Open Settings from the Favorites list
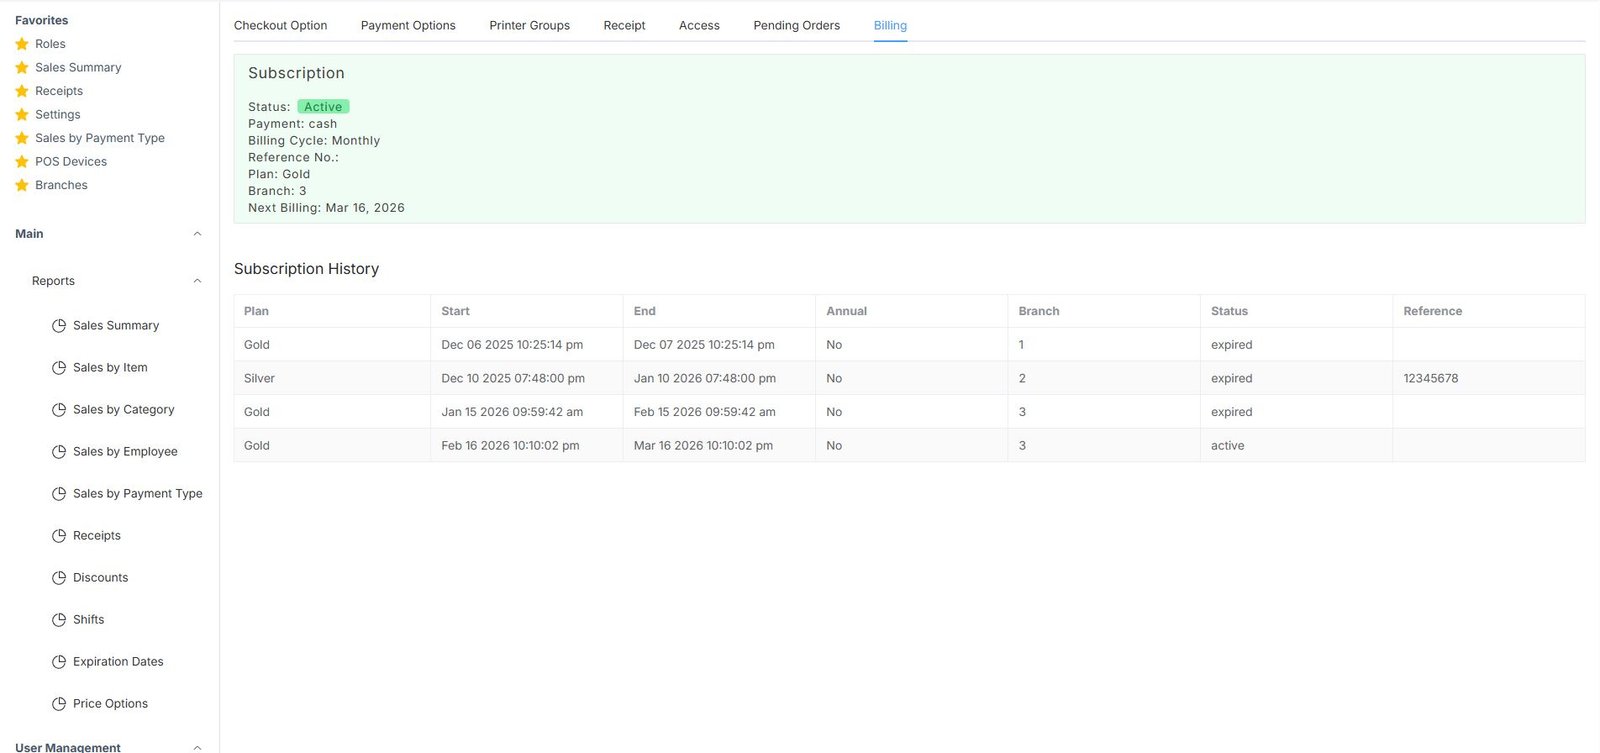The height and width of the screenshot is (753, 1600). click(57, 115)
